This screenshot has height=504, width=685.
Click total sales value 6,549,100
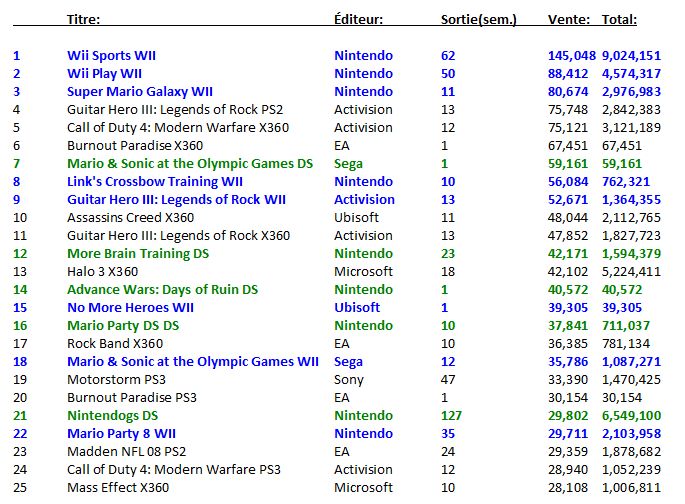[x=631, y=416]
